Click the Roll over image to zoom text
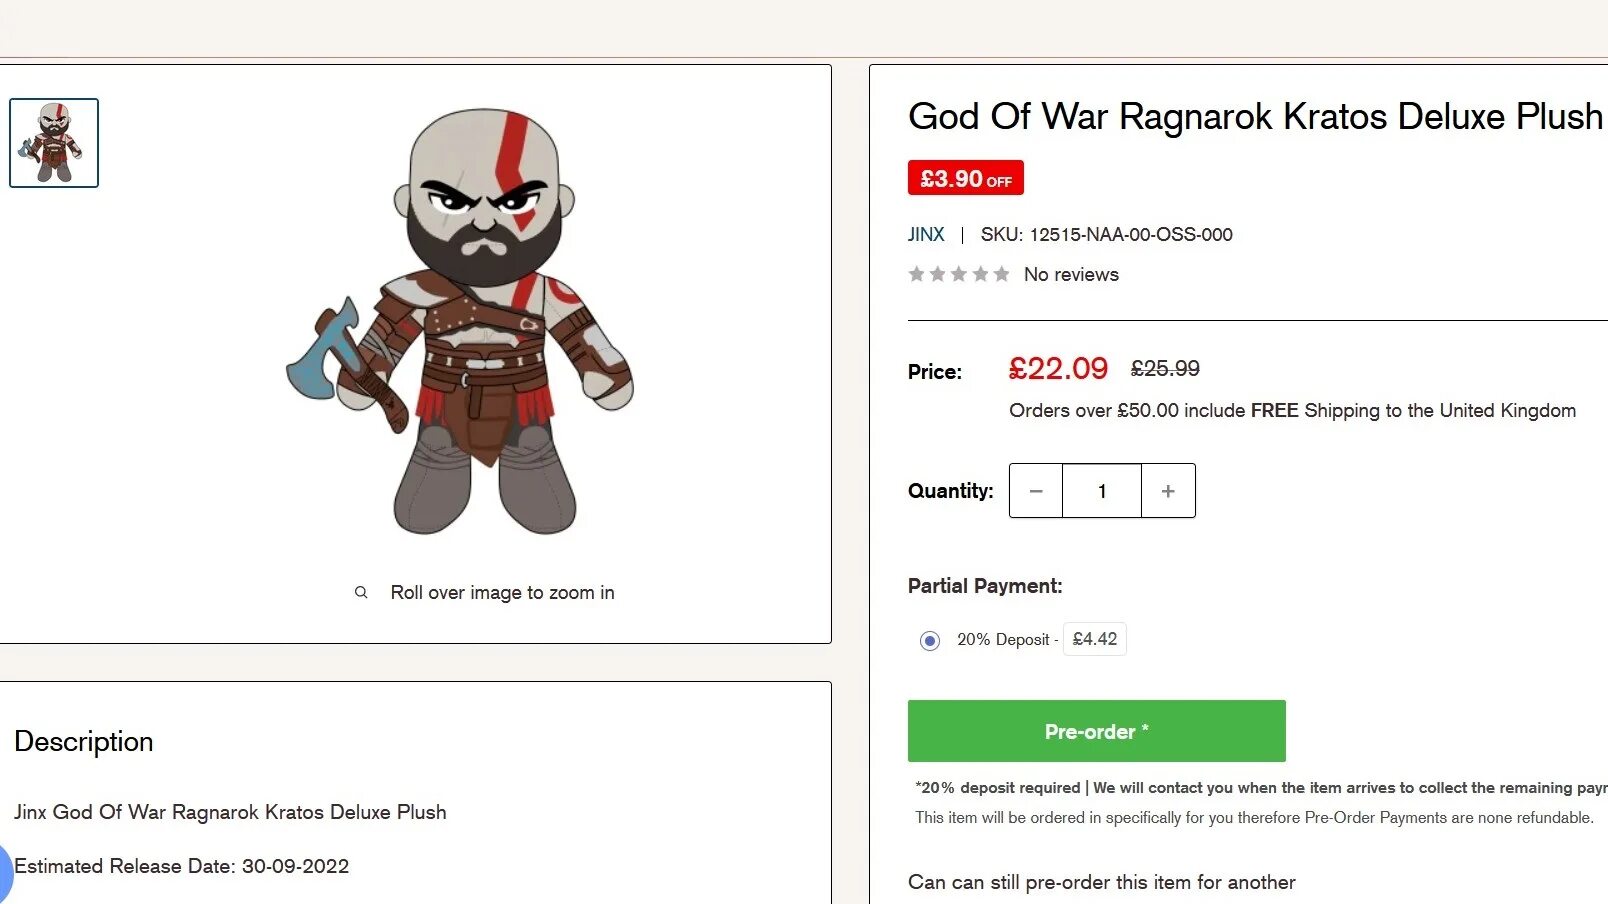Image resolution: width=1608 pixels, height=904 pixels. tap(502, 593)
